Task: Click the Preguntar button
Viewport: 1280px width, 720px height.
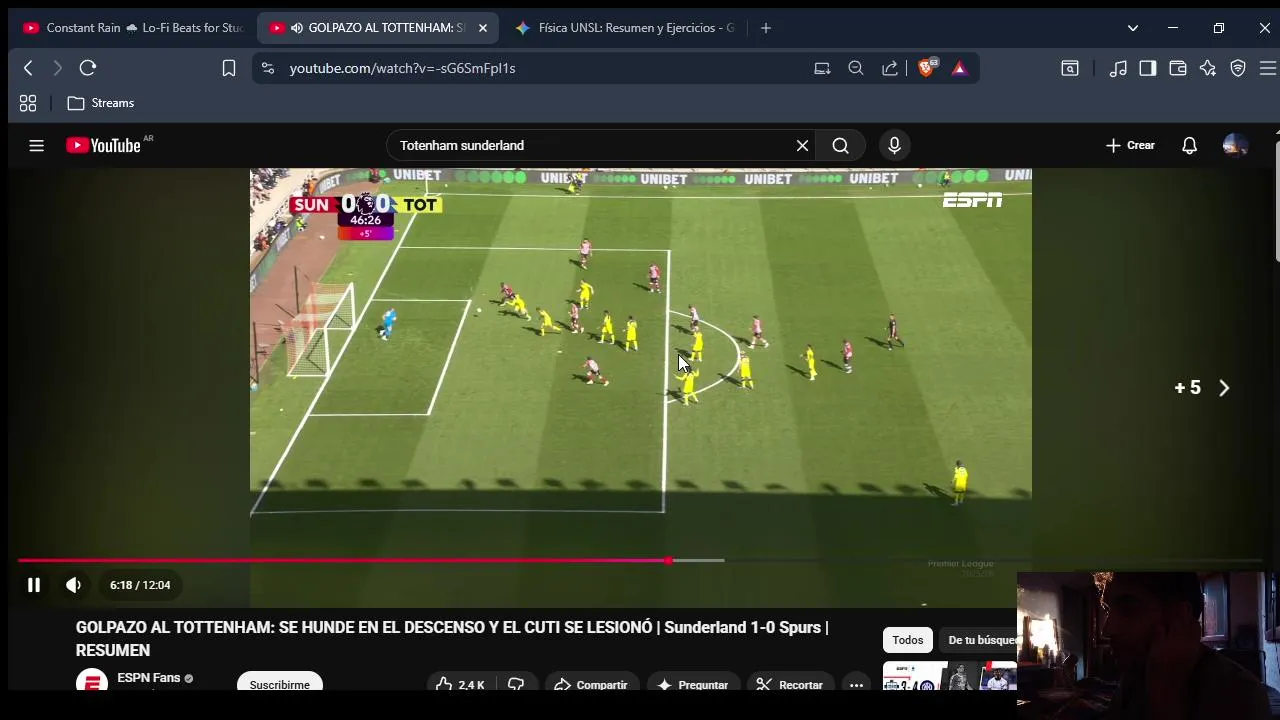Action: (693, 685)
